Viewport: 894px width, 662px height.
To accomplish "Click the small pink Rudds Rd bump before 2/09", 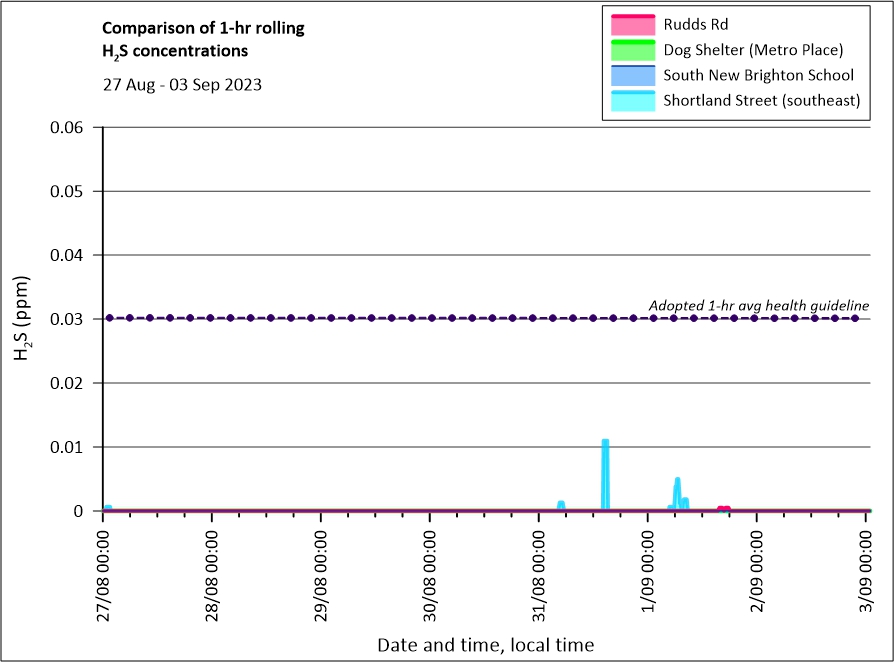I will point(723,508).
